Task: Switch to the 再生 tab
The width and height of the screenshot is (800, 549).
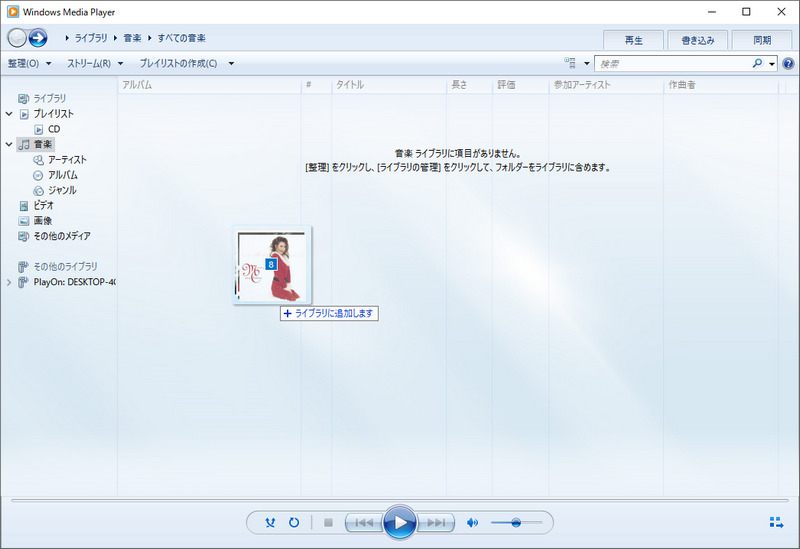Action: [634, 40]
